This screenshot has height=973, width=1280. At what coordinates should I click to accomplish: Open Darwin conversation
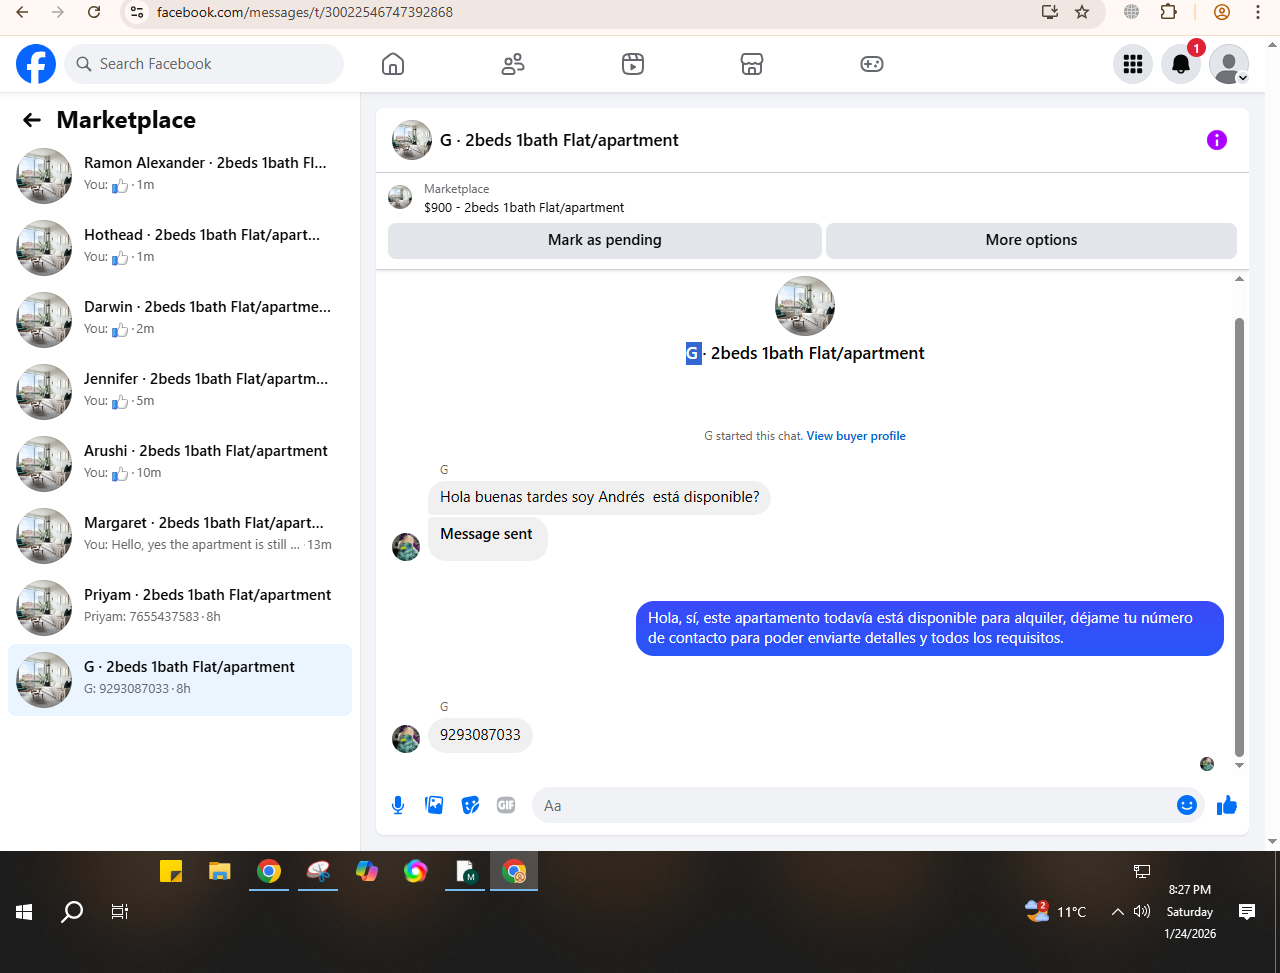[x=180, y=320]
